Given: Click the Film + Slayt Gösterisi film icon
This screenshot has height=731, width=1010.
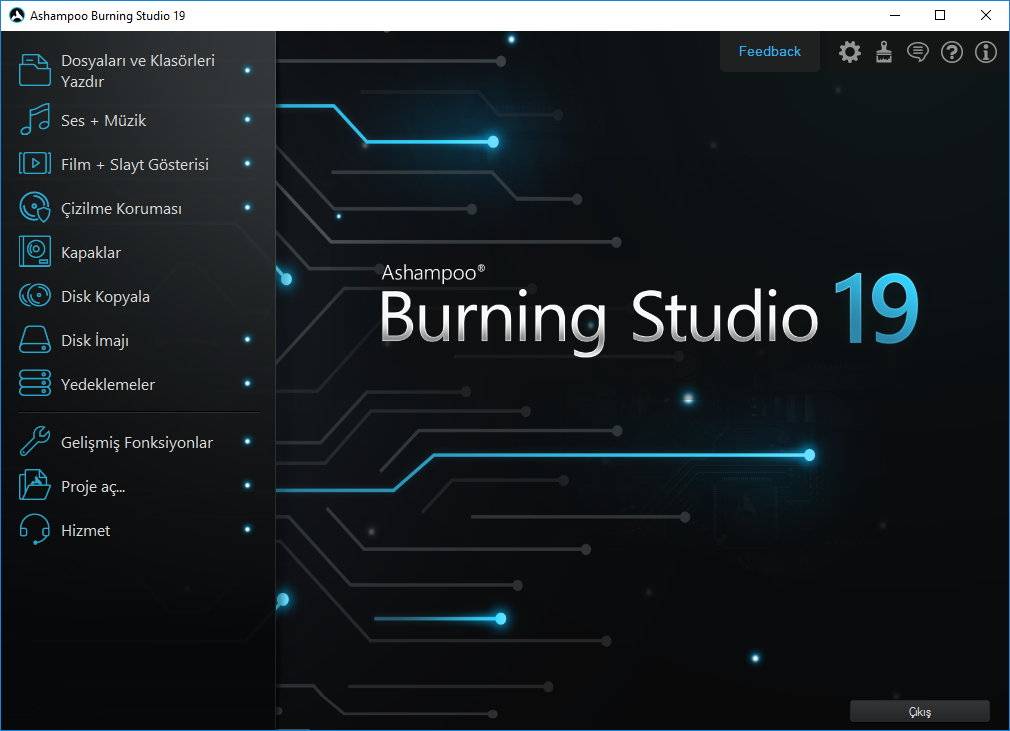Looking at the screenshot, I should coord(35,164).
